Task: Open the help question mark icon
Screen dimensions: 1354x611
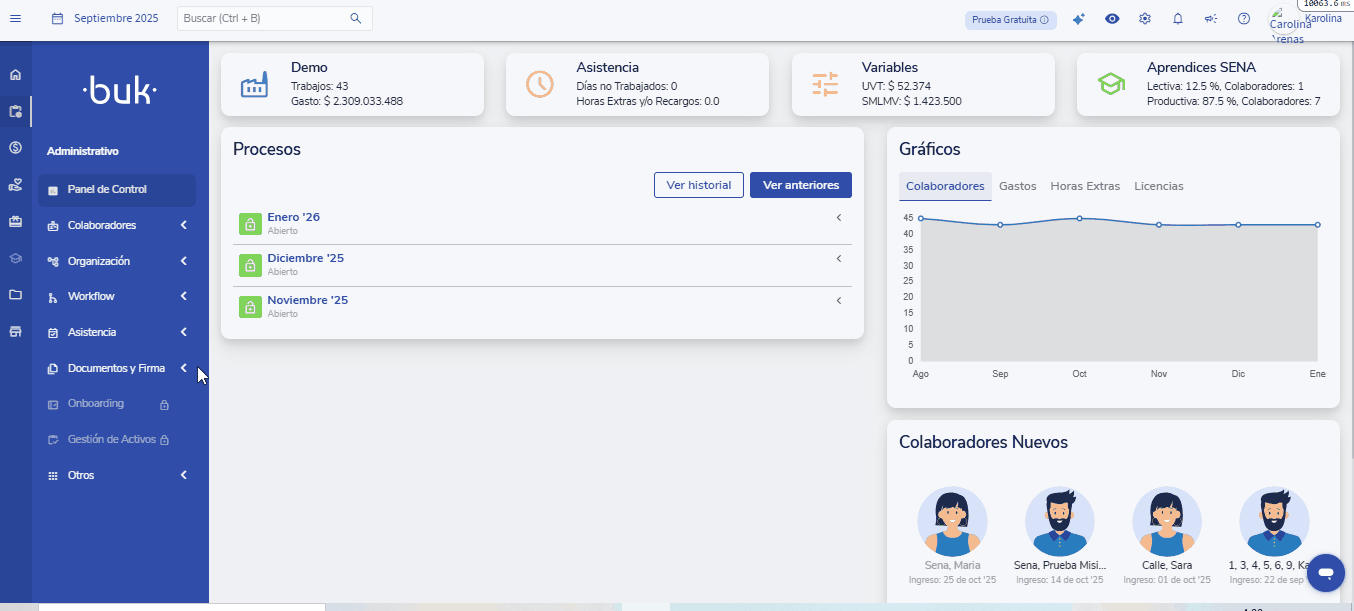Action: coord(1244,19)
